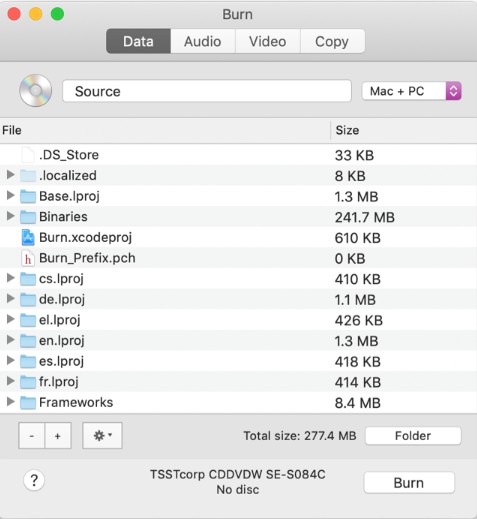Click the en.lproj folder icon

click(28, 341)
